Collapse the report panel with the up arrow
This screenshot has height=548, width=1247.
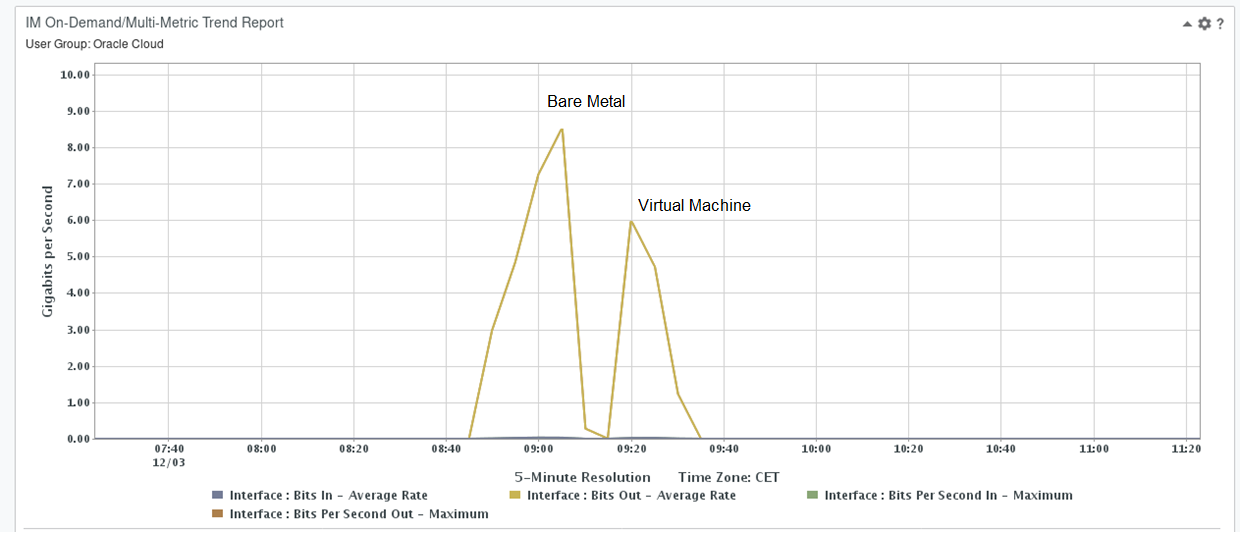click(x=1187, y=23)
